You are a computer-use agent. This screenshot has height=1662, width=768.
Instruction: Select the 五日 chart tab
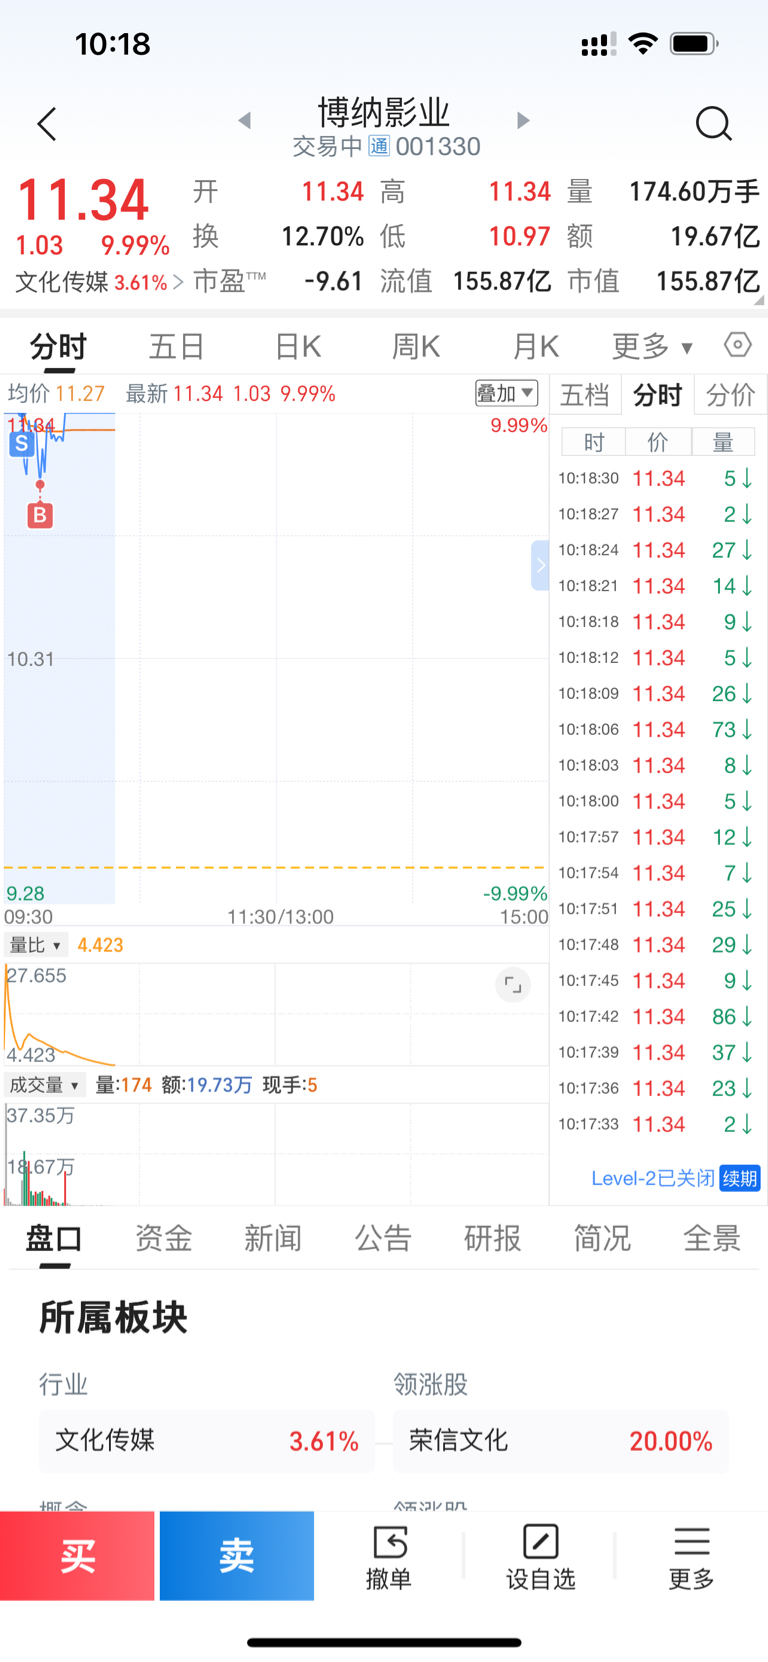coord(177,347)
